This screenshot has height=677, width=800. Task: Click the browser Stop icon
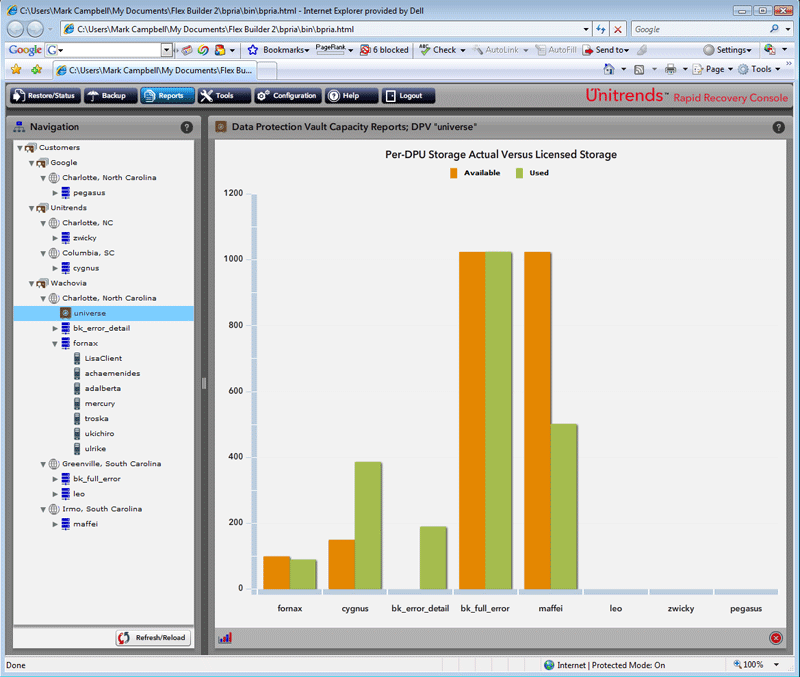point(617,29)
